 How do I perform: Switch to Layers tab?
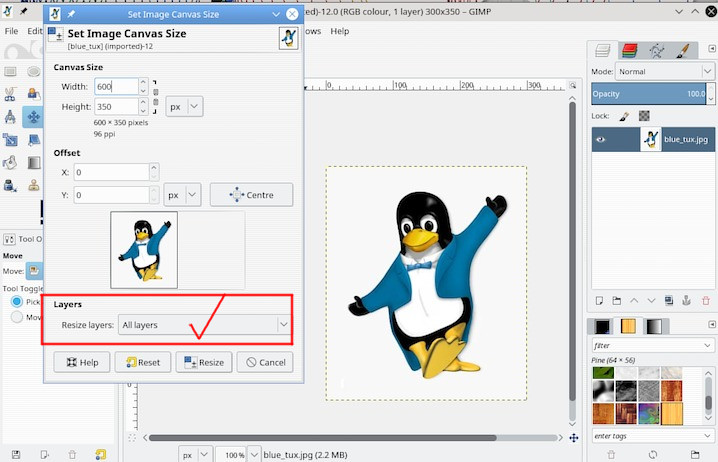pyautogui.click(x=603, y=50)
